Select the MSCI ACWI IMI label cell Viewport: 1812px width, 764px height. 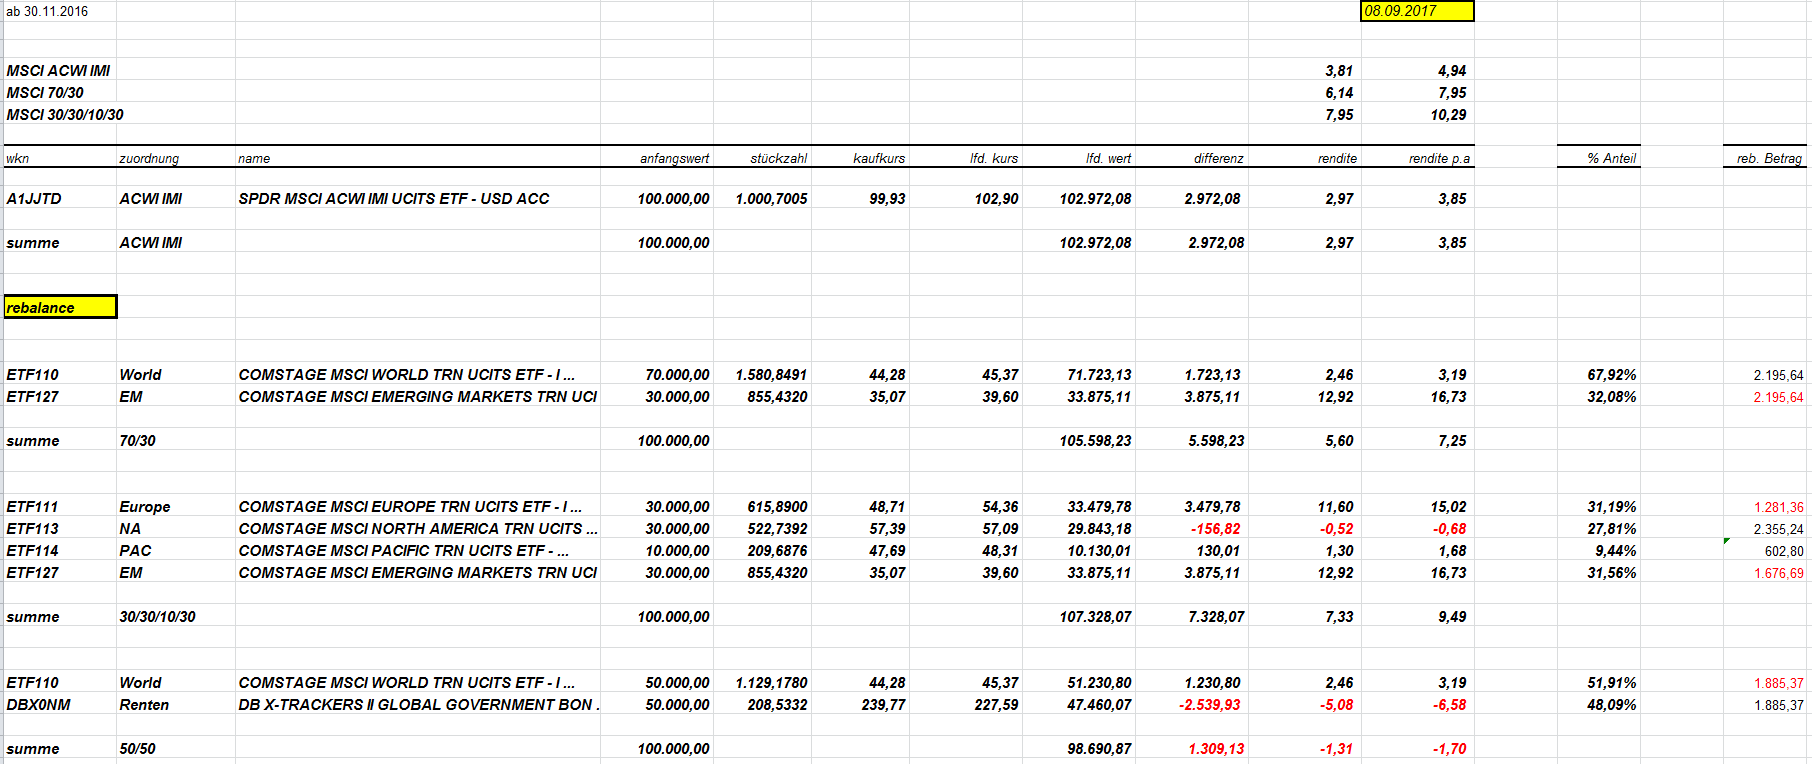60,71
